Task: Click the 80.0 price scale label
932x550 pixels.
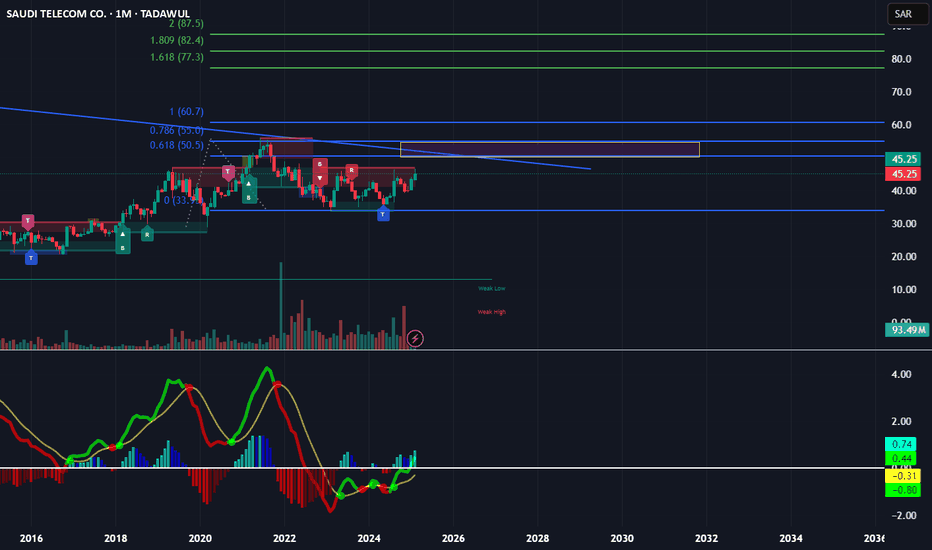Action: (x=901, y=59)
